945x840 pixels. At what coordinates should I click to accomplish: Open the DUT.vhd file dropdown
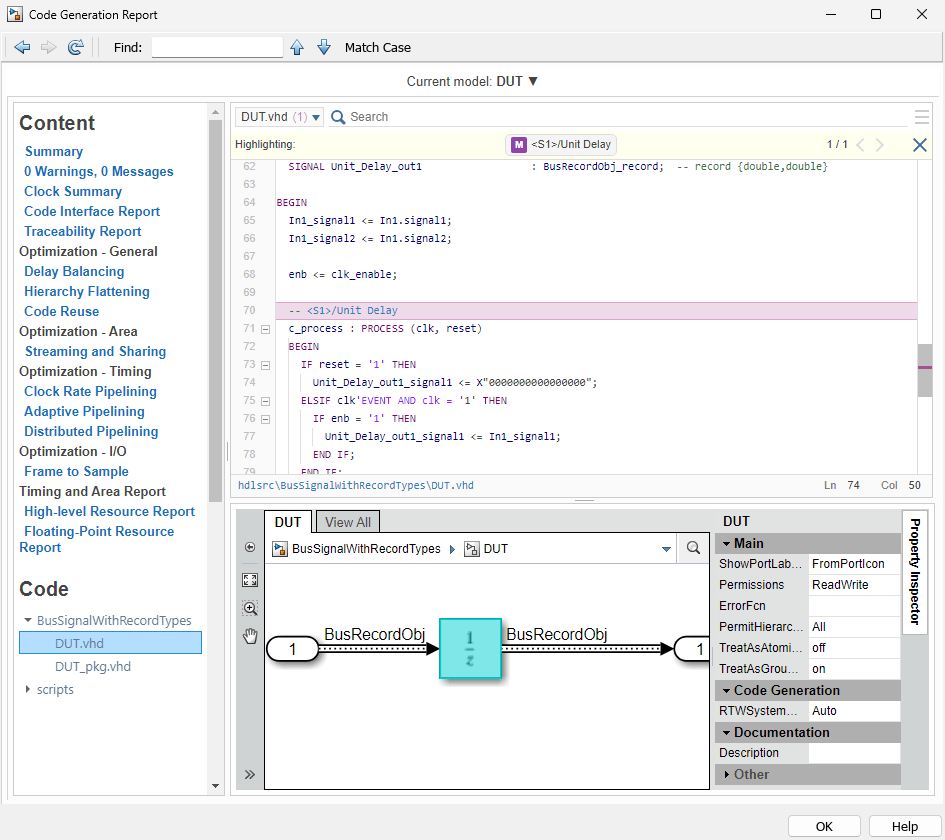pyautogui.click(x=280, y=117)
